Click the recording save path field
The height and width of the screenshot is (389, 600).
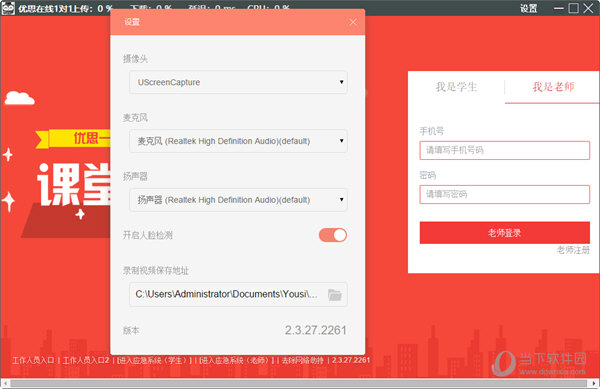point(238,294)
